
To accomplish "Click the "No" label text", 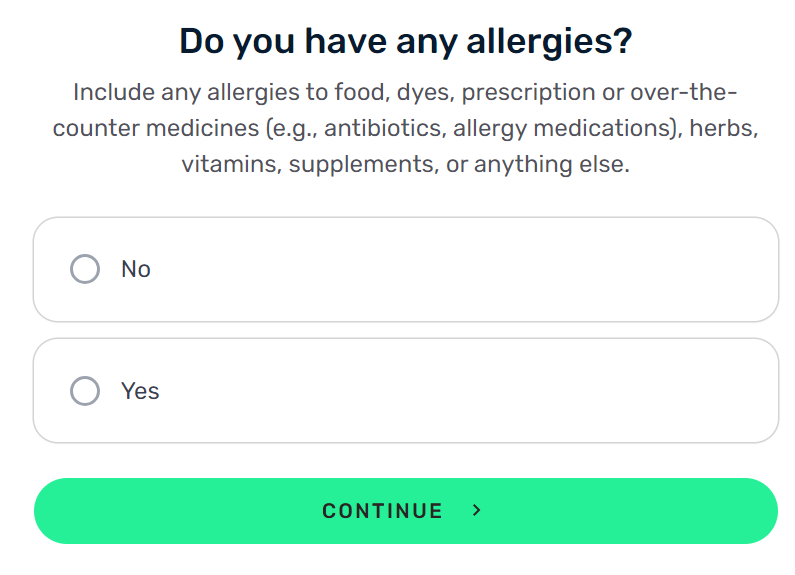I will pos(136,269).
